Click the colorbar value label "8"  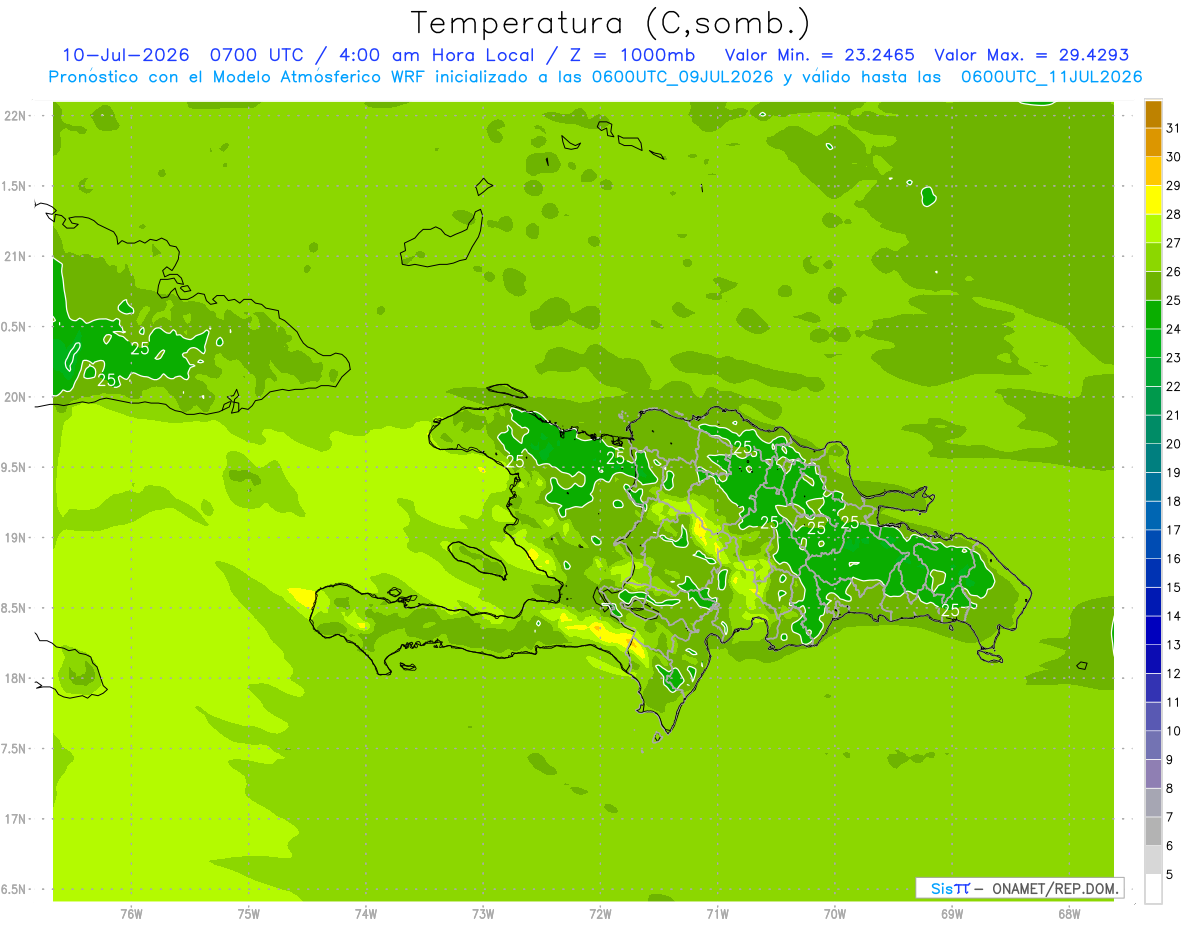[x=1170, y=788]
